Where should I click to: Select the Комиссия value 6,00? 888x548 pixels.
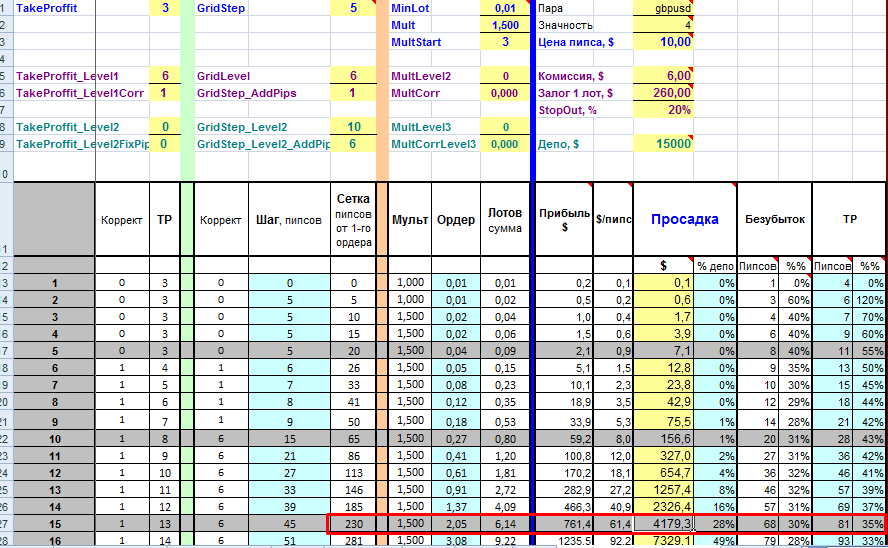click(x=663, y=76)
